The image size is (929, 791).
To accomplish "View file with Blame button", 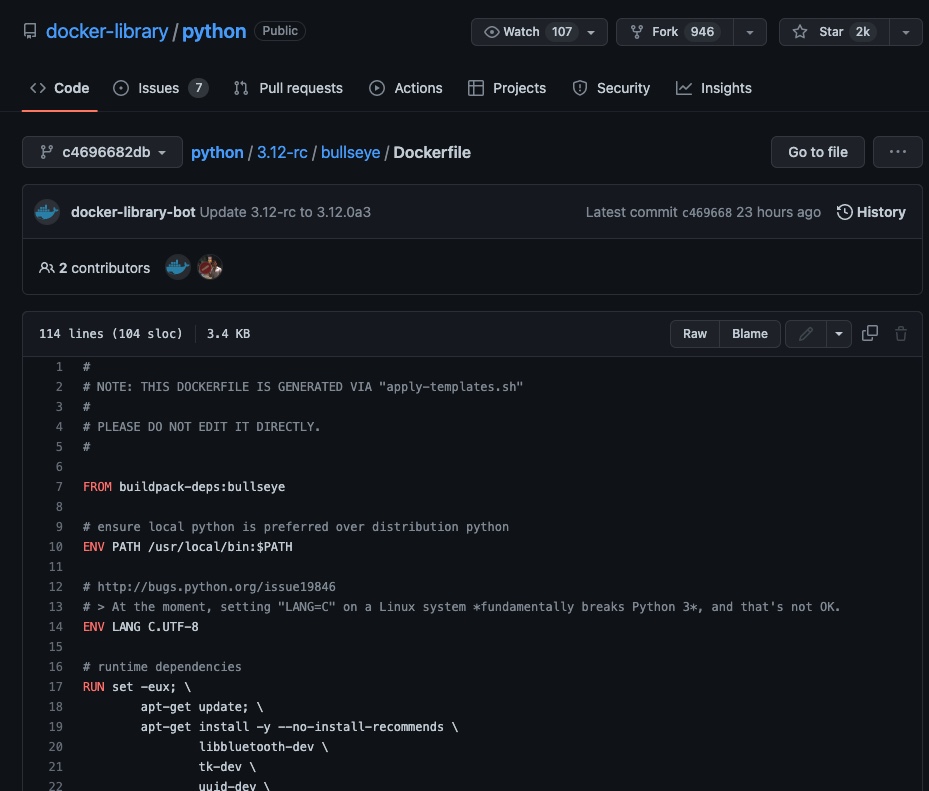I will (749, 334).
